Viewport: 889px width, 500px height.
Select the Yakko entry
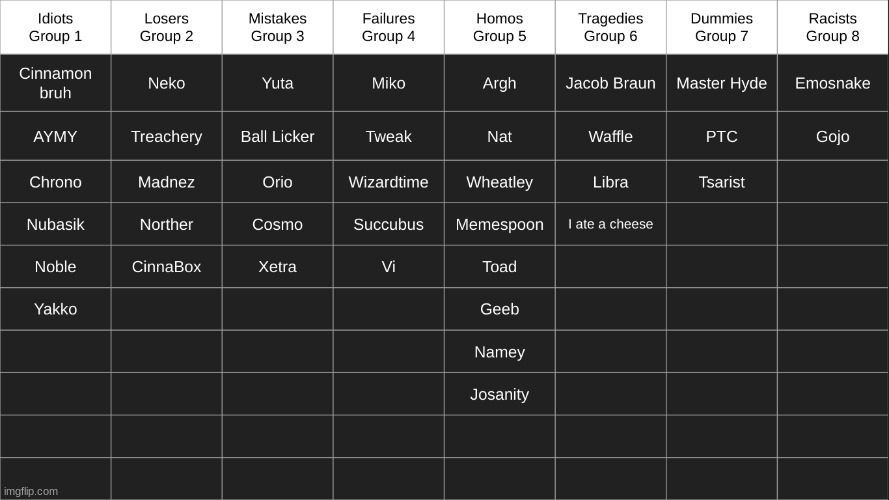(x=55, y=309)
